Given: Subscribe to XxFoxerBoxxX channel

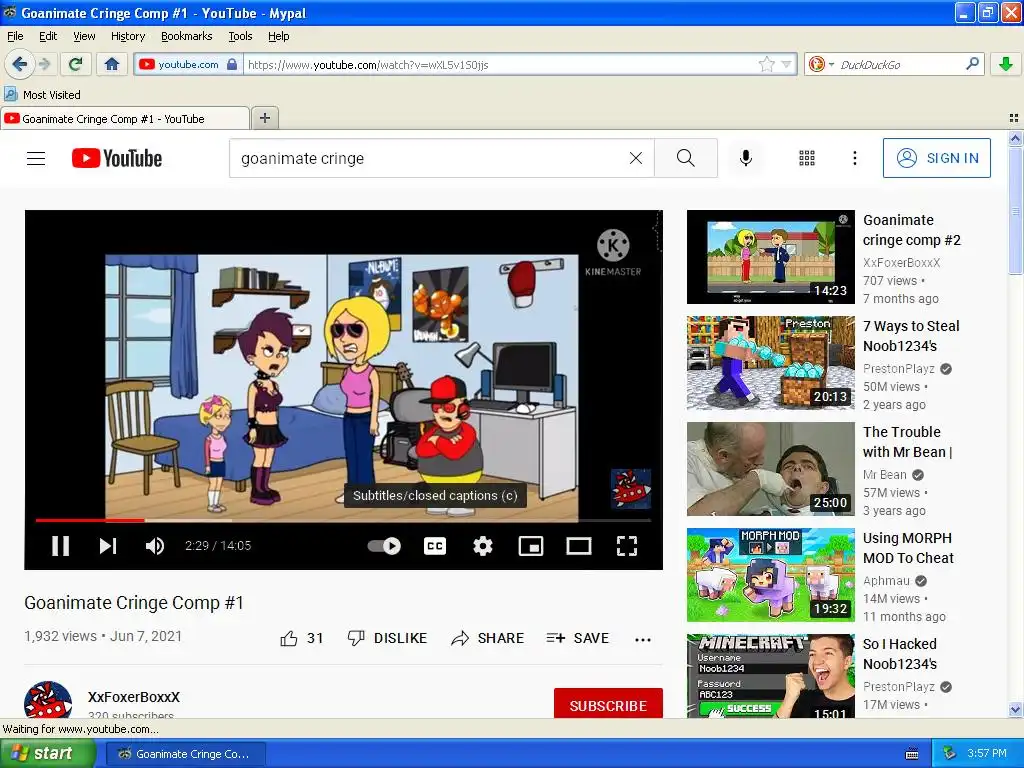Looking at the screenshot, I should pos(608,705).
